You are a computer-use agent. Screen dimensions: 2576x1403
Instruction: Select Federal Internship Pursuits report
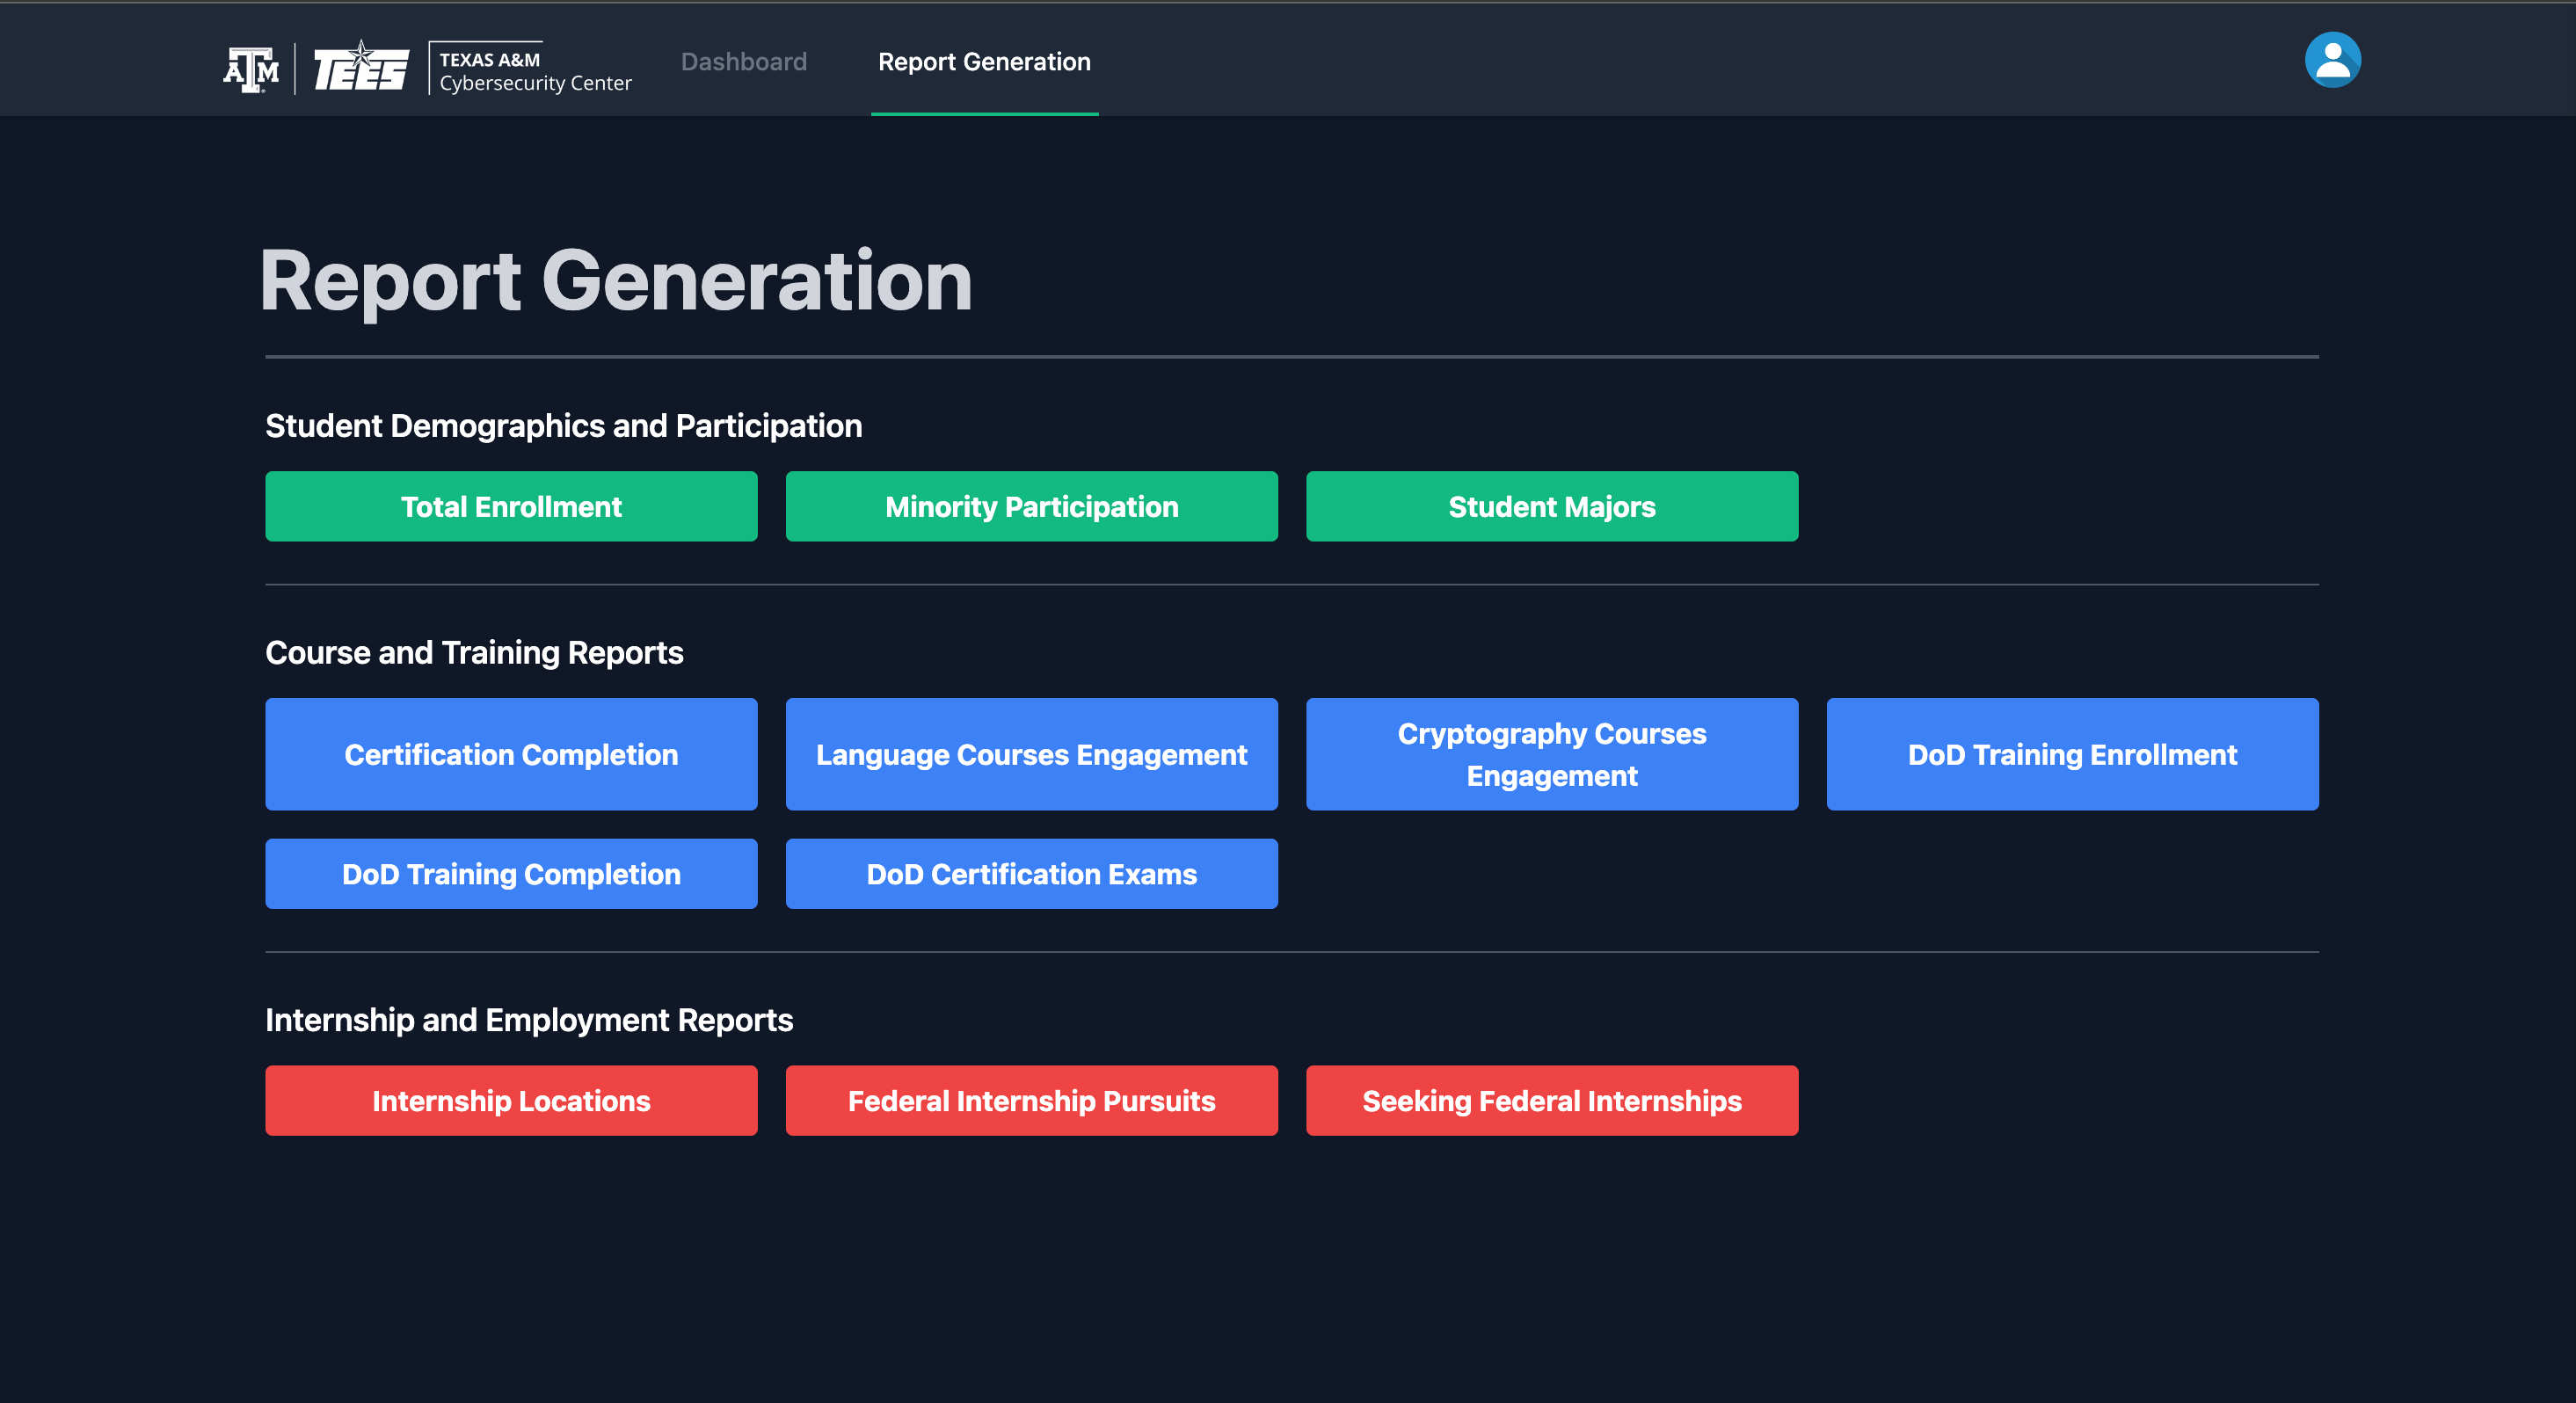coord(1031,1101)
